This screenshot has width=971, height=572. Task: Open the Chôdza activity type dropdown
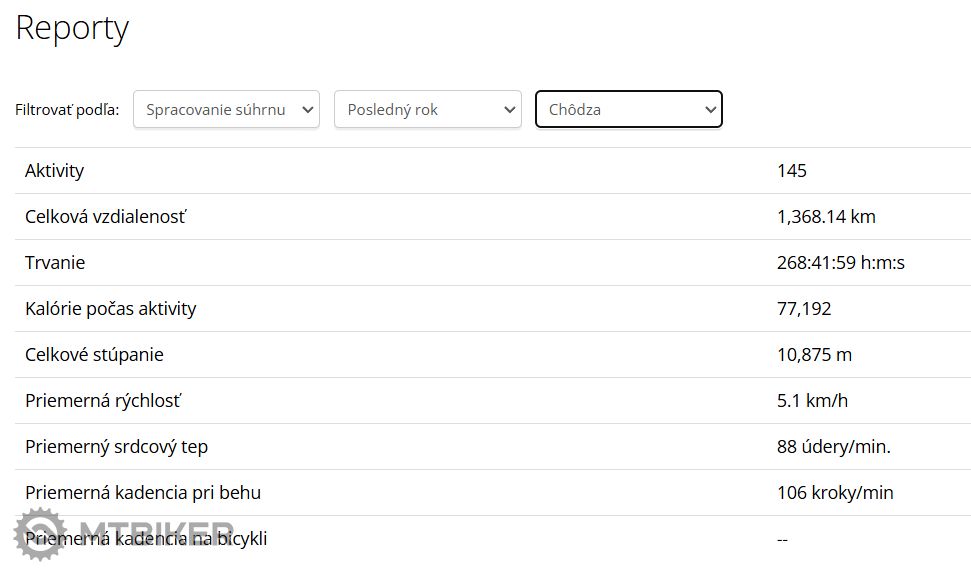(629, 110)
